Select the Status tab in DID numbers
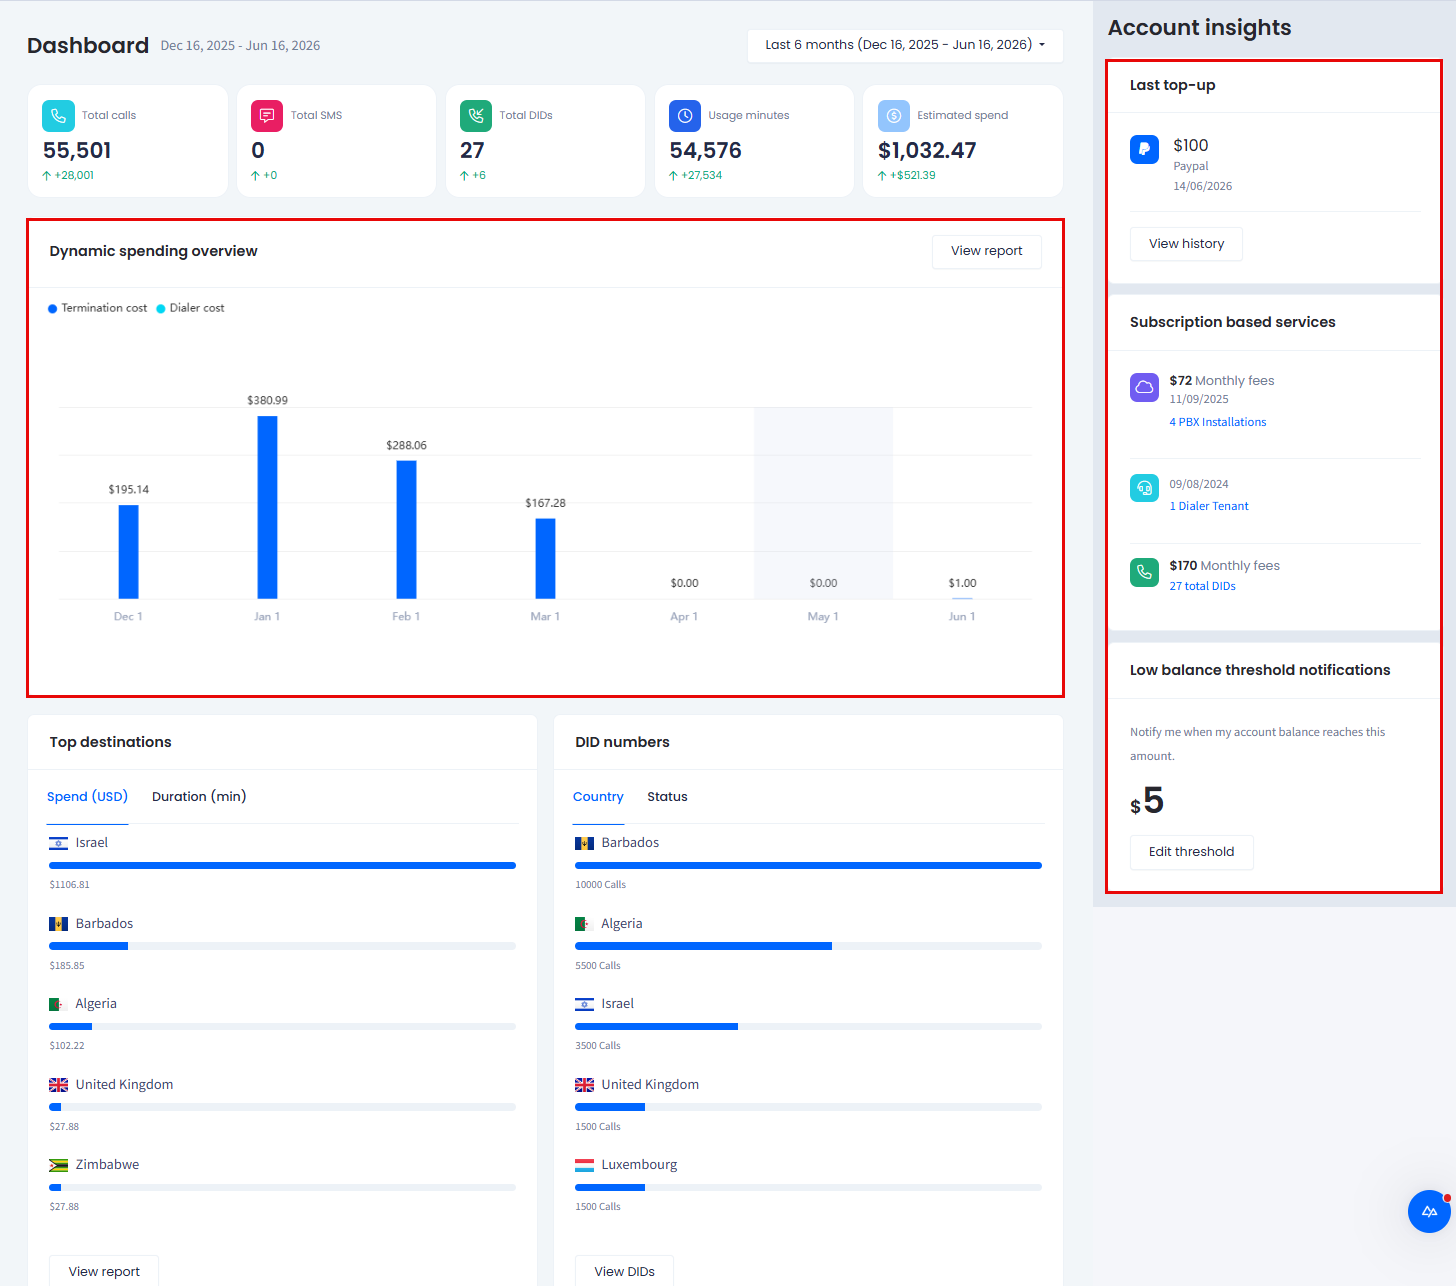Viewport: 1456px width, 1286px height. [667, 797]
